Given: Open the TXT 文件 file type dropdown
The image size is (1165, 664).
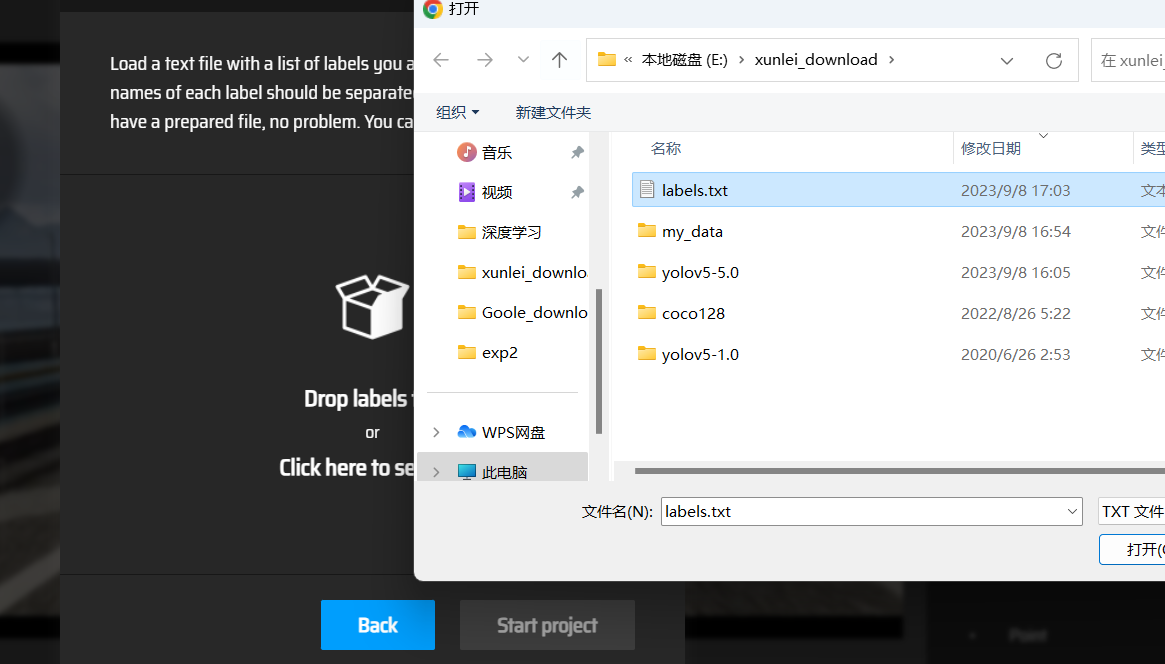Looking at the screenshot, I should tap(1139, 511).
